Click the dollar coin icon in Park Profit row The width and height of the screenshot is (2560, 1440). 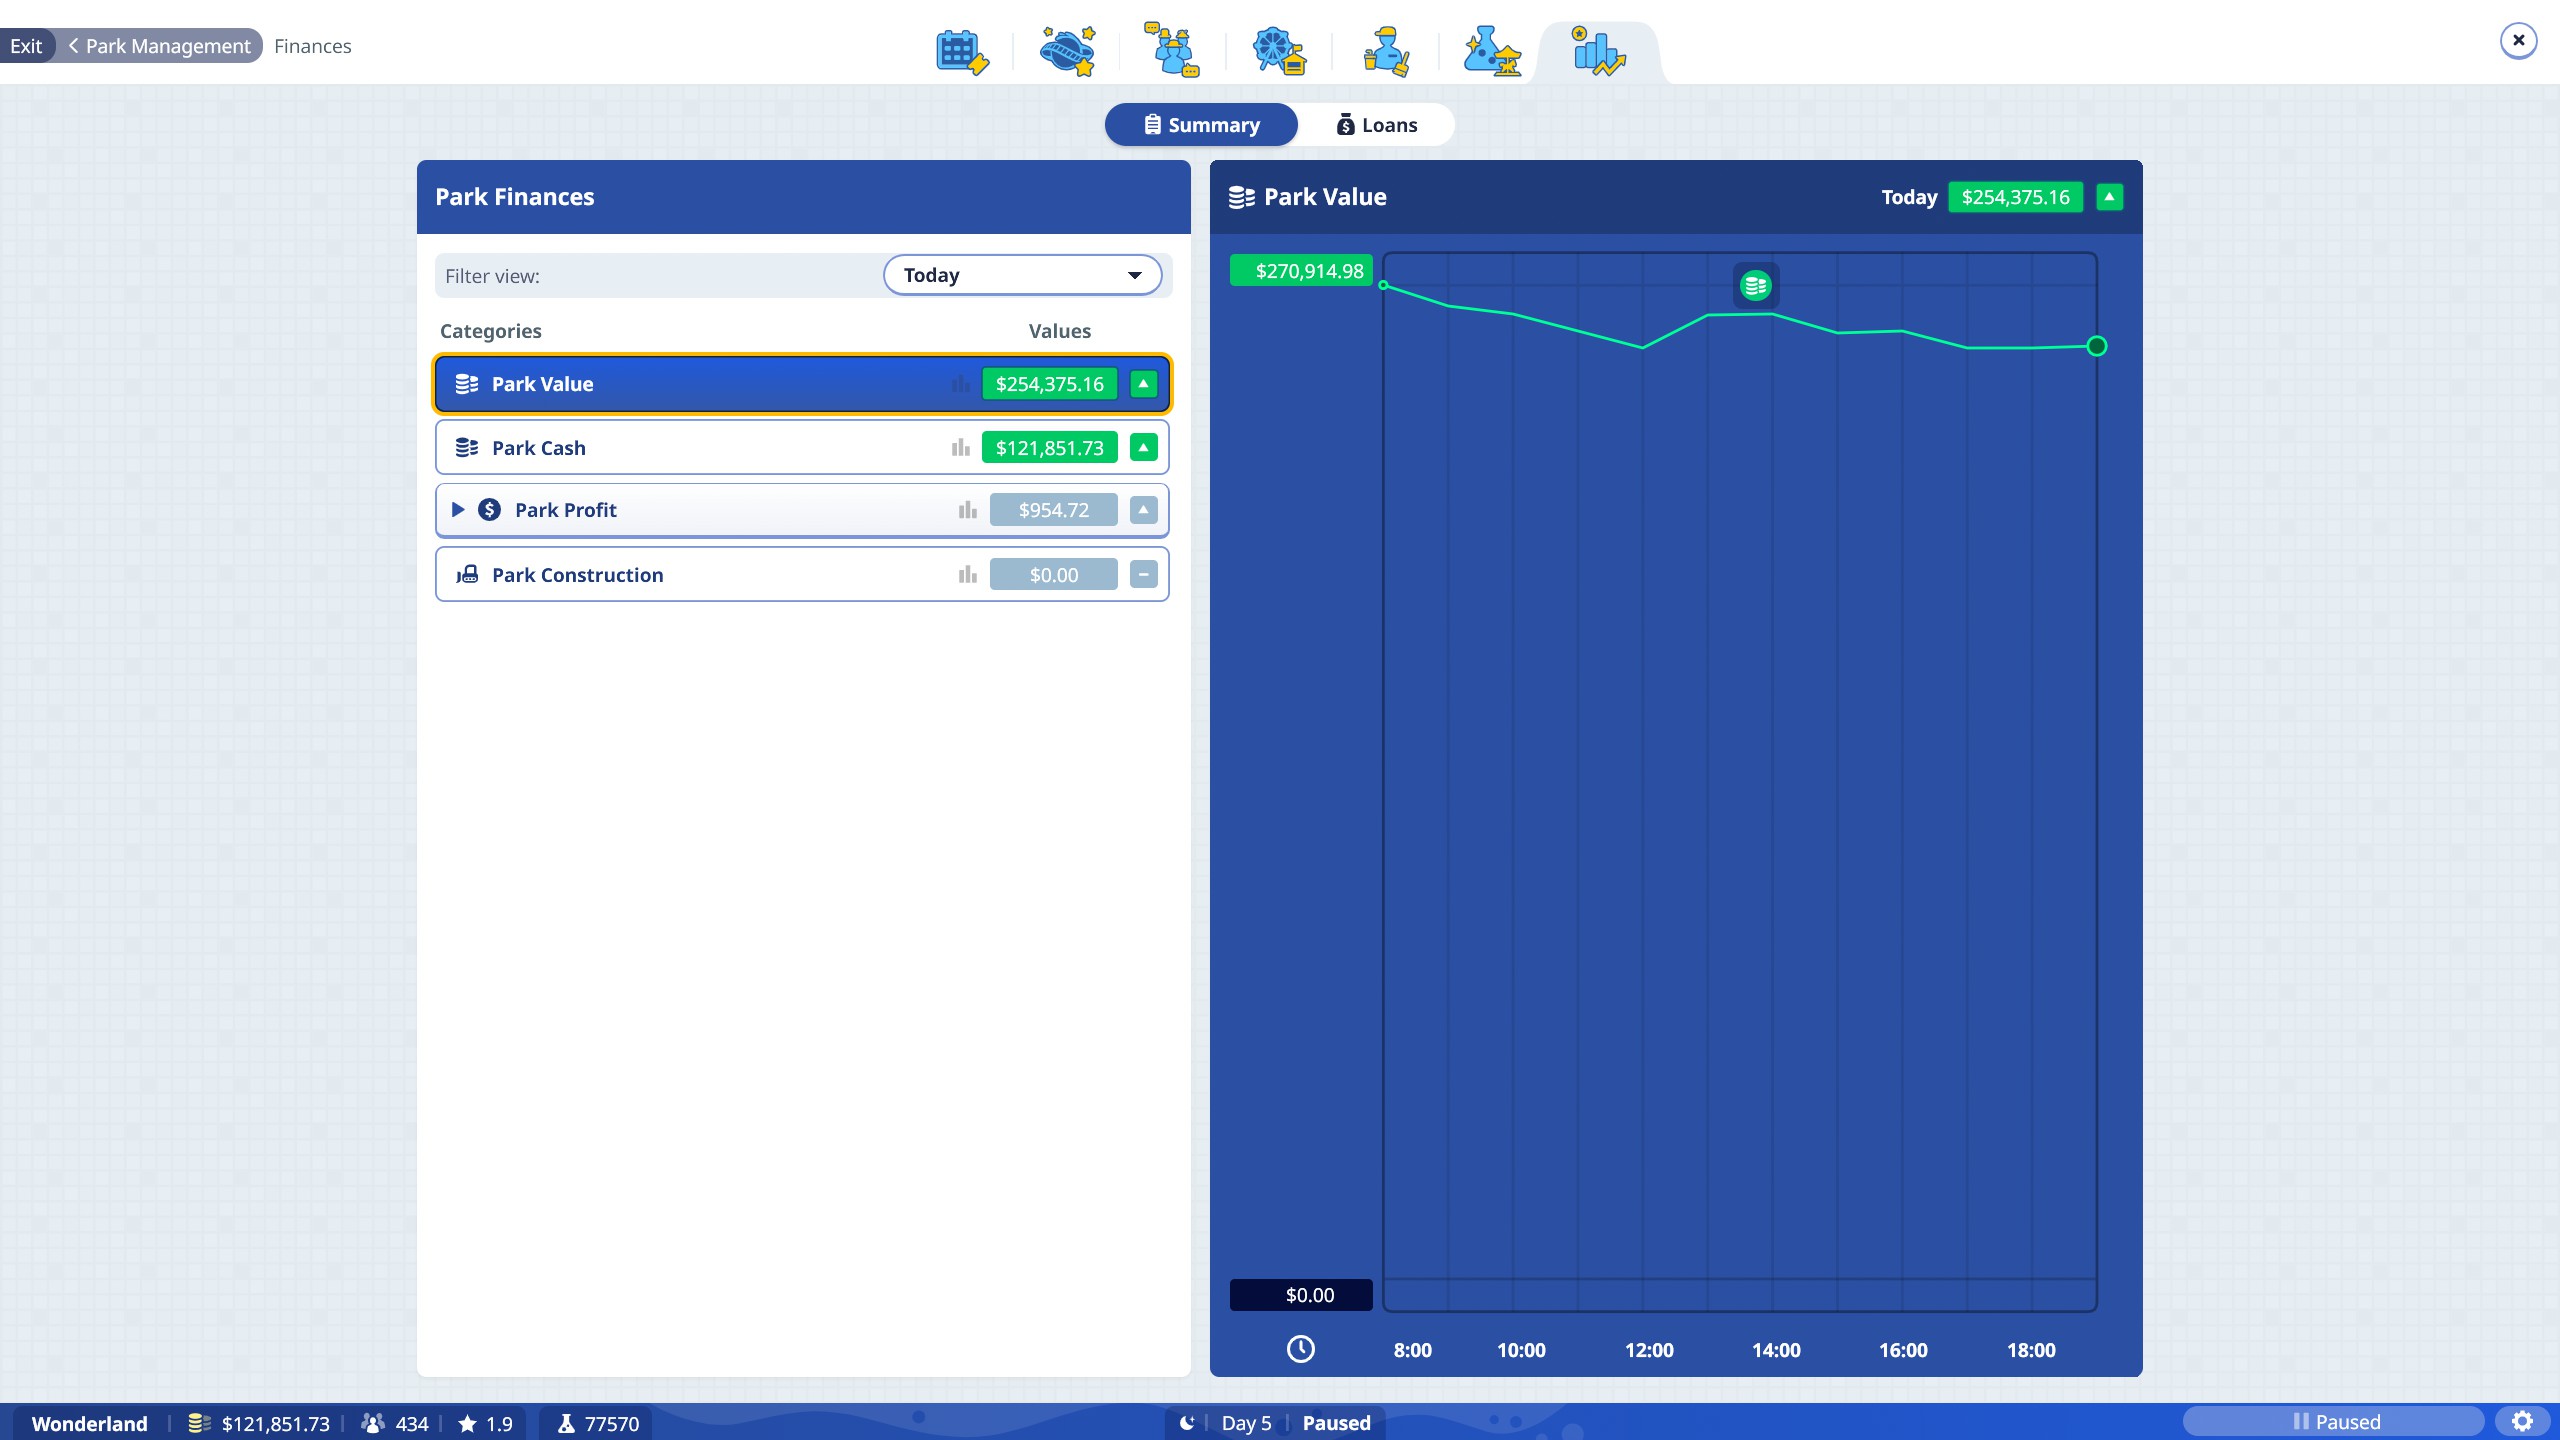tap(489, 510)
